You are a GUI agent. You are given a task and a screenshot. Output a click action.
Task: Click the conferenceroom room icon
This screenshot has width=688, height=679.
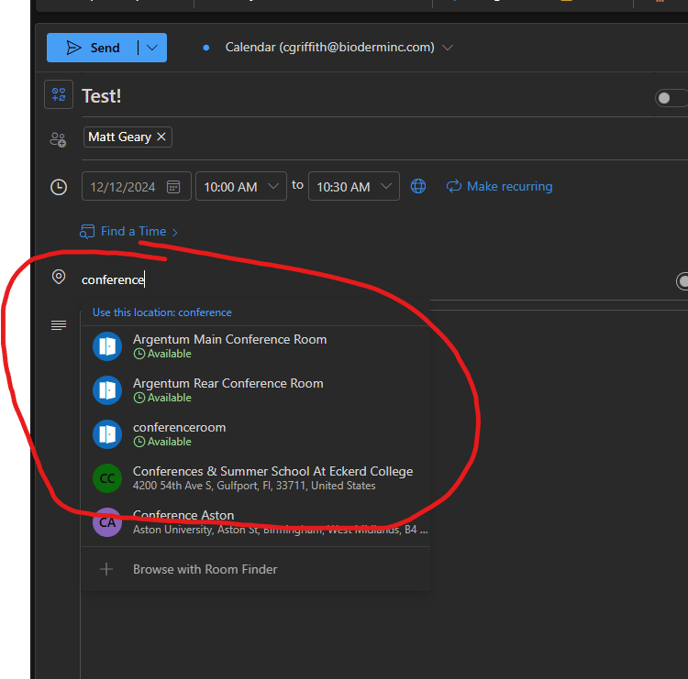pyautogui.click(x=107, y=435)
